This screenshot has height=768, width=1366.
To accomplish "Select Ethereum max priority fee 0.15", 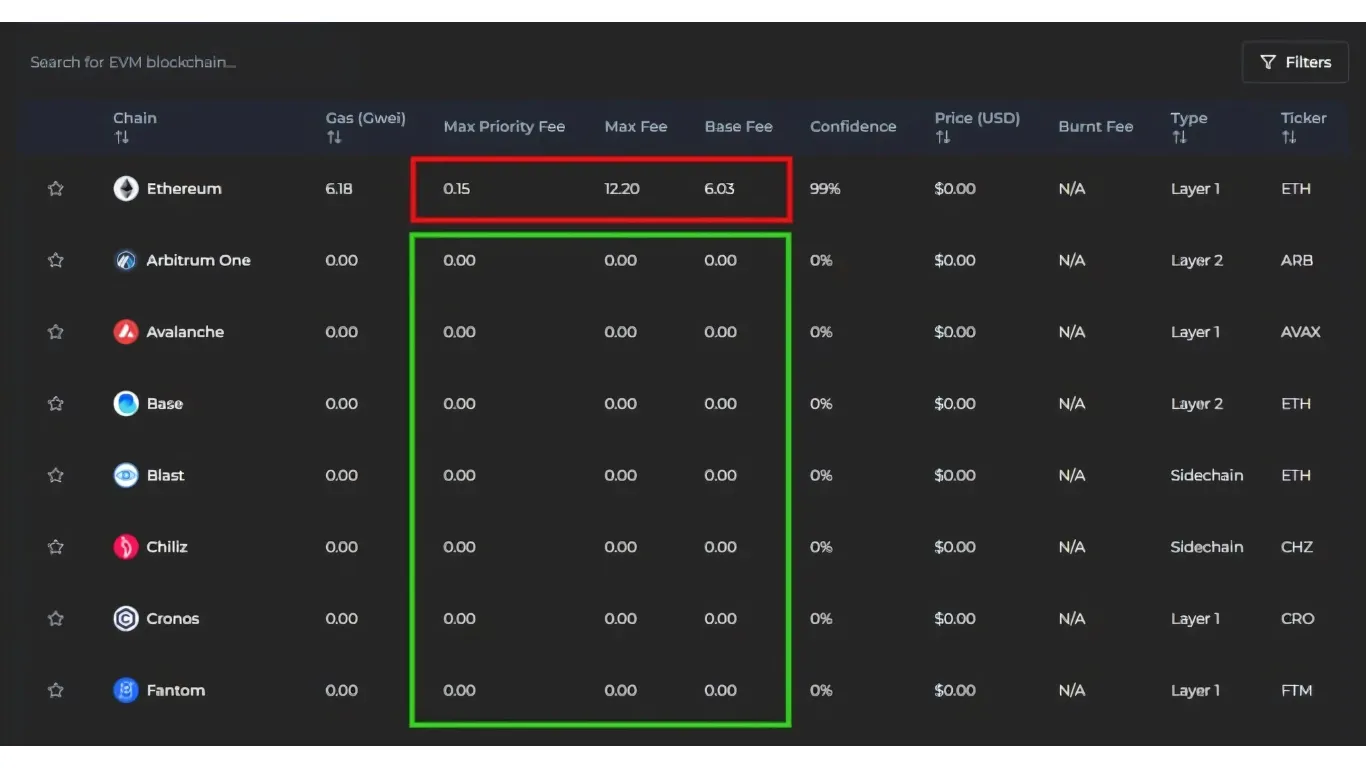I will (457, 189).
